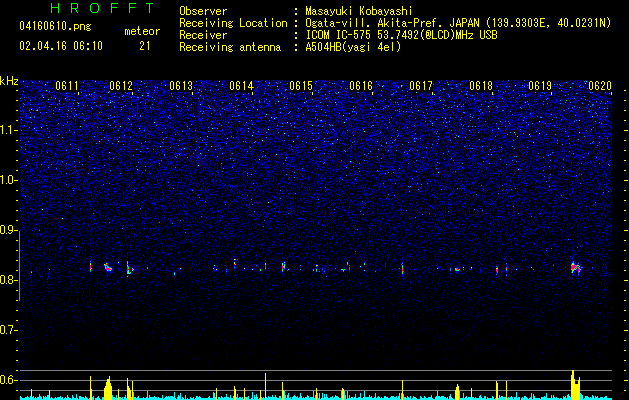Click the 0613 time marker

coord(181,86)
